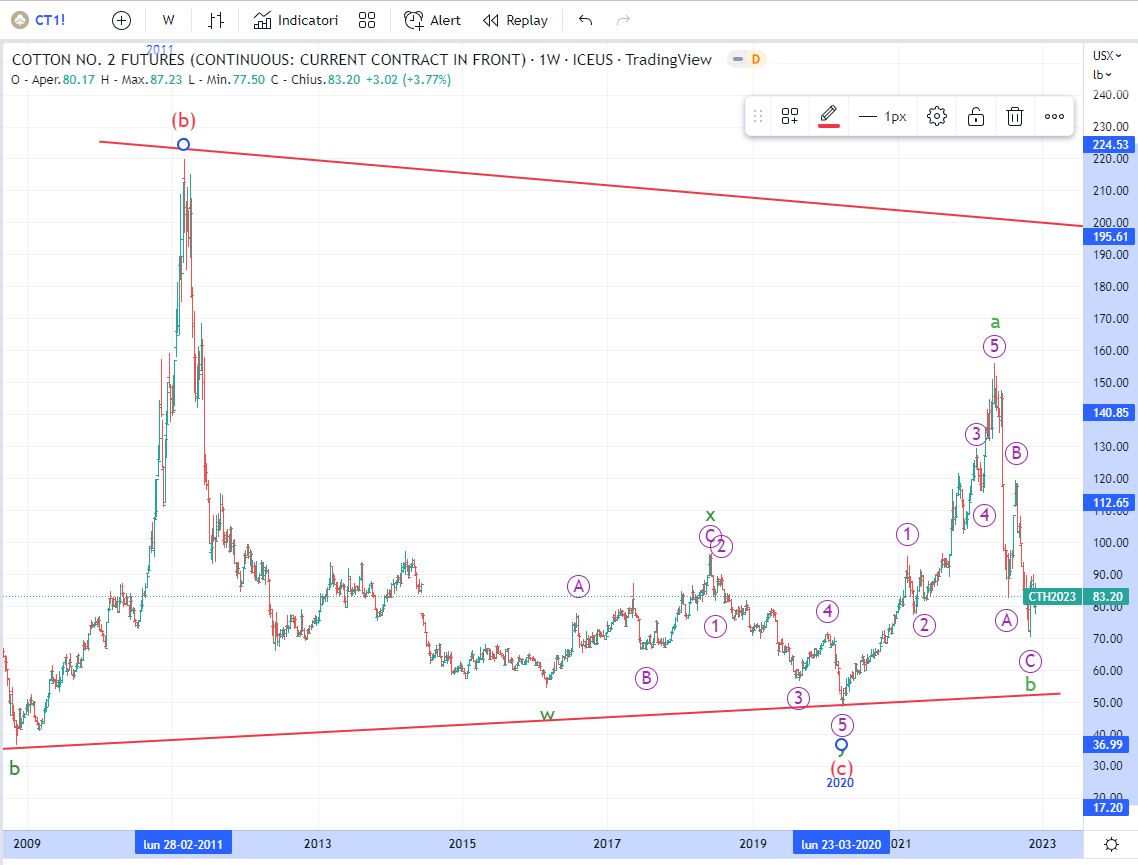Image resolution: width=1138 pixels, height=865 pixels.
Task: Click the 140.85 price axis label
Action: click(x=1110, y=412)
